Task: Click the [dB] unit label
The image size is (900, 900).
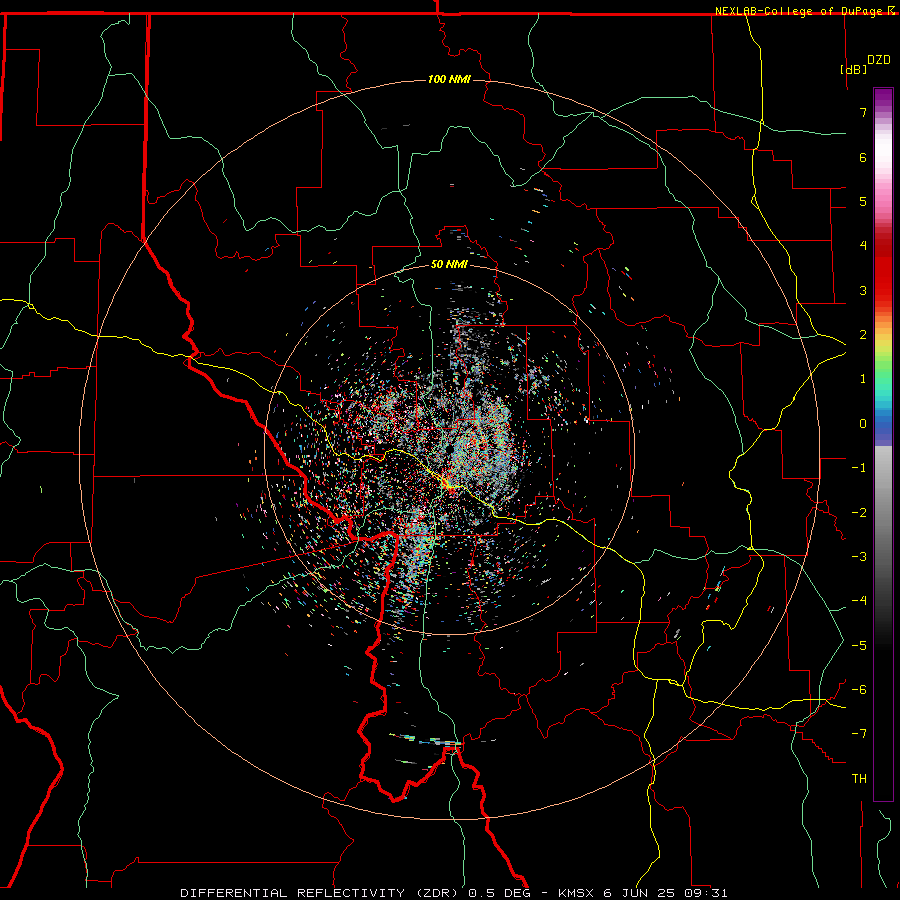Action: 854,69
